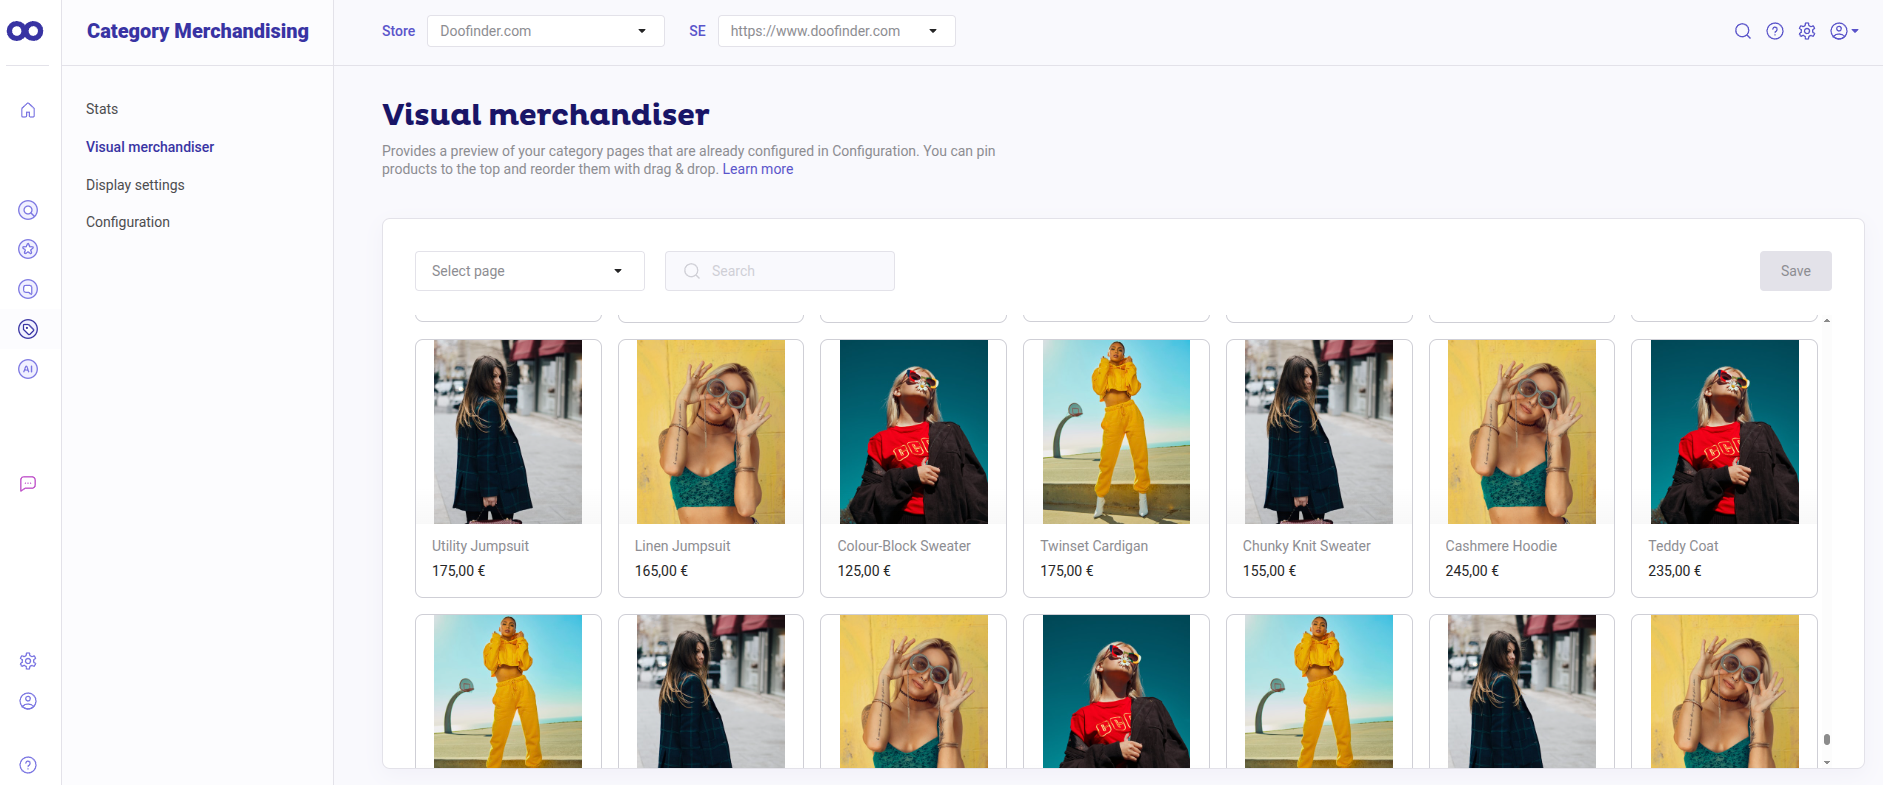This screenshot has width=1883, height=785.
Task: Follow the Learn more link
Action: [757, 169]
